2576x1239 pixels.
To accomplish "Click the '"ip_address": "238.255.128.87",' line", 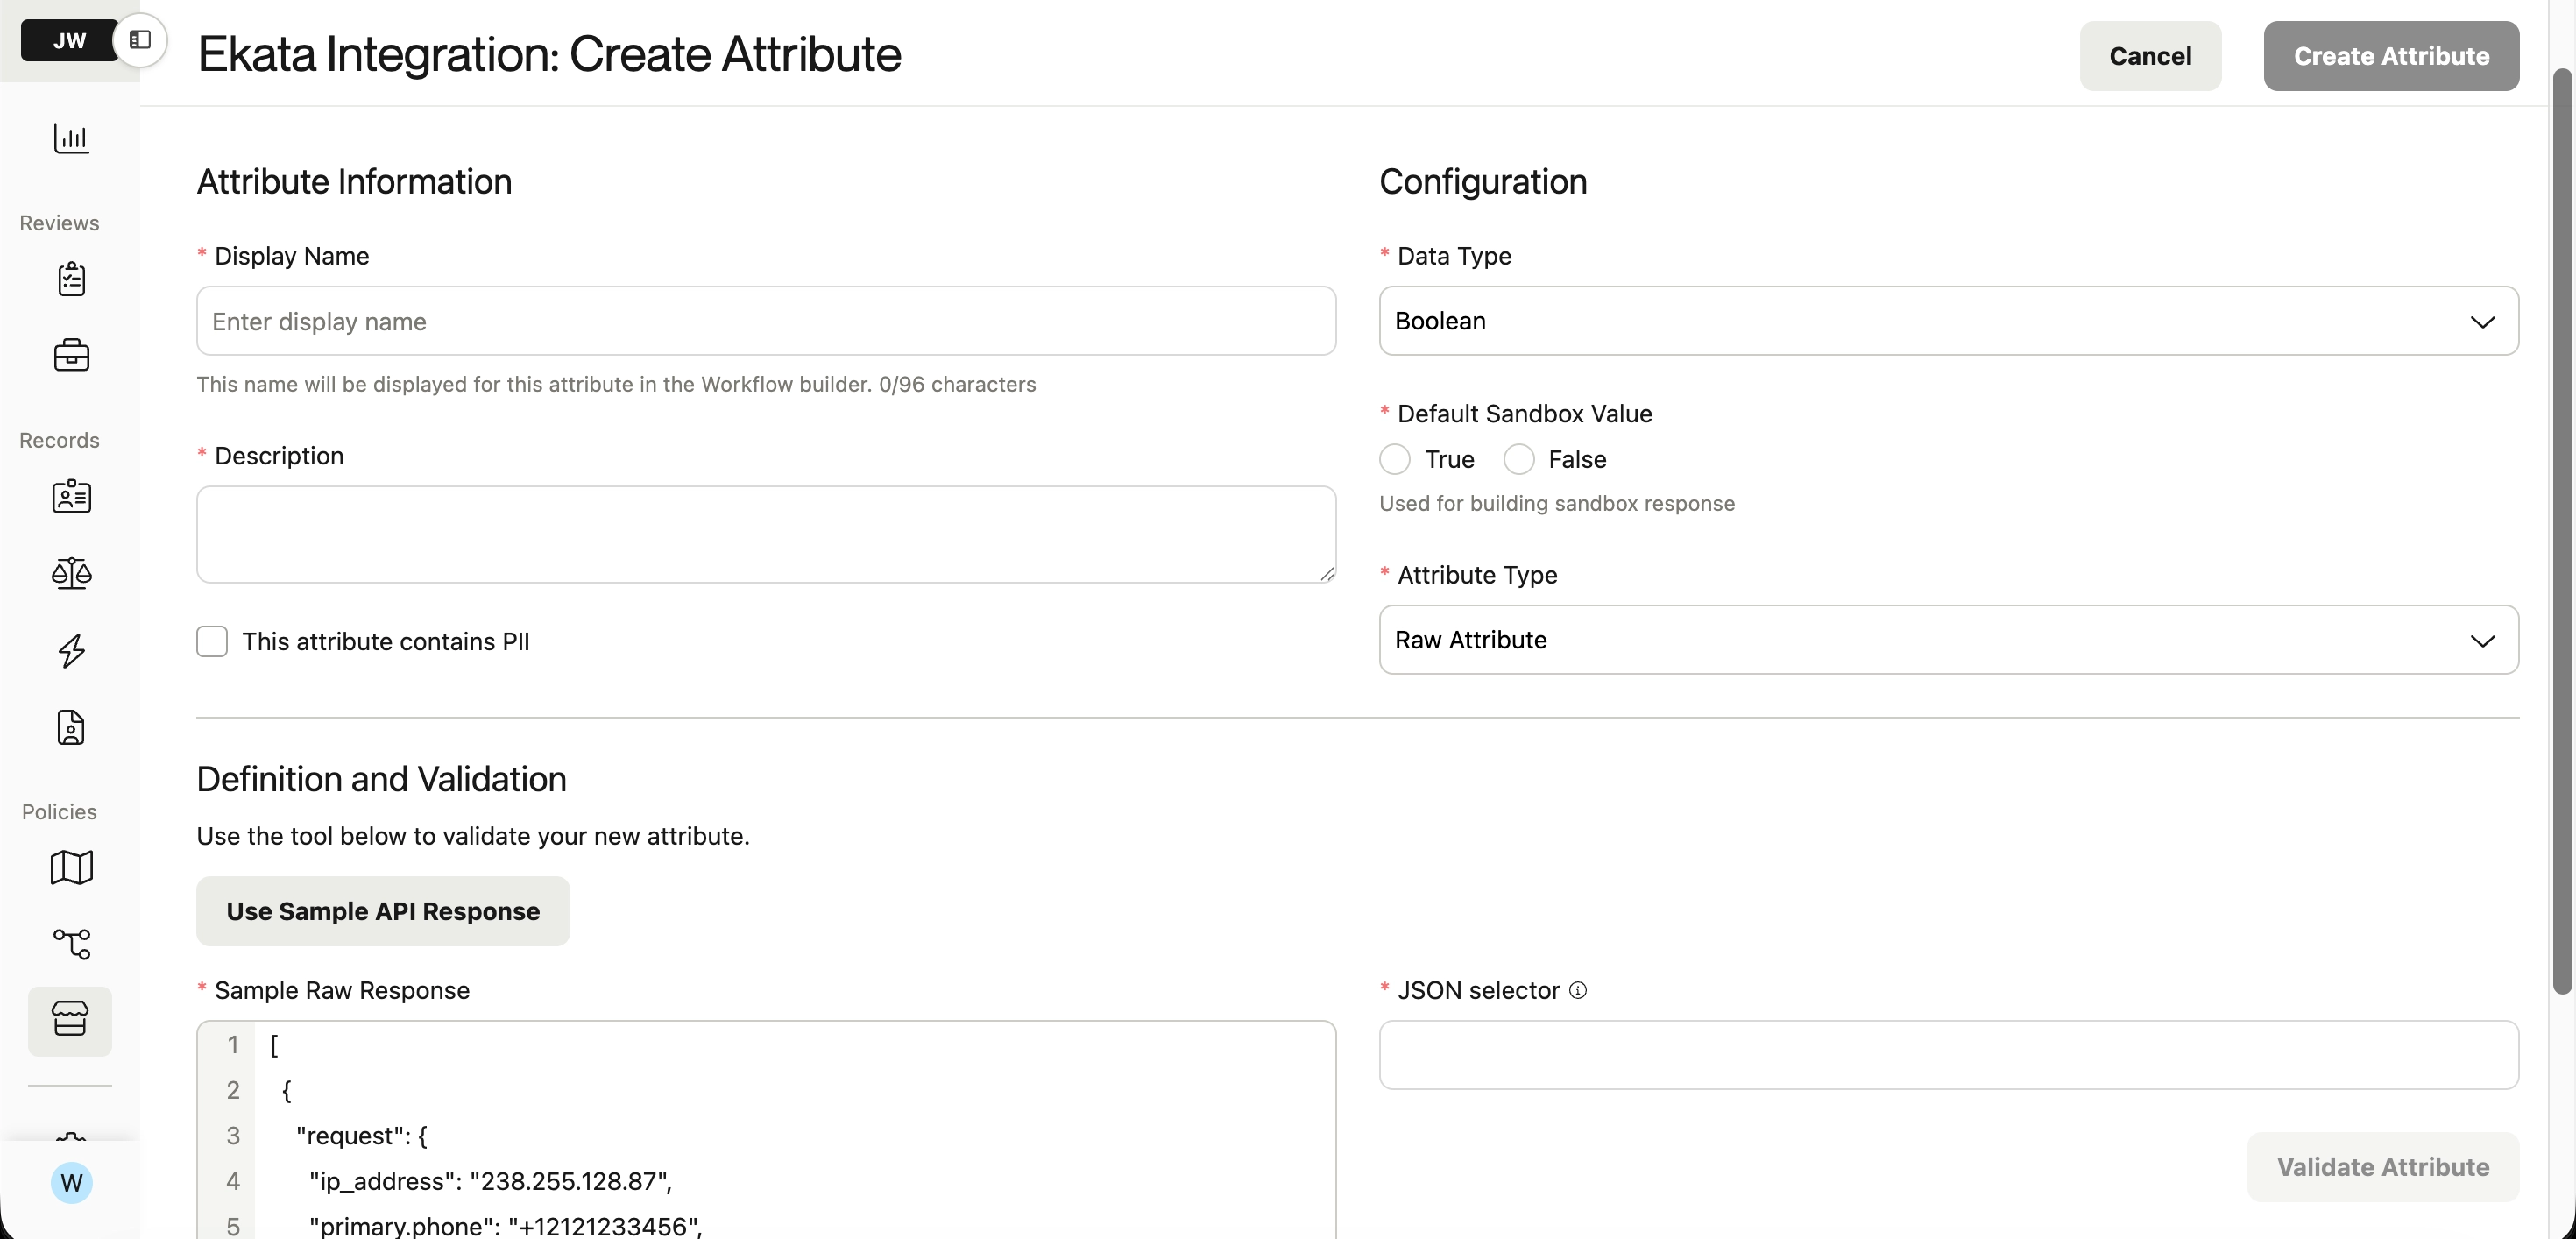I will click(490, 1181).
